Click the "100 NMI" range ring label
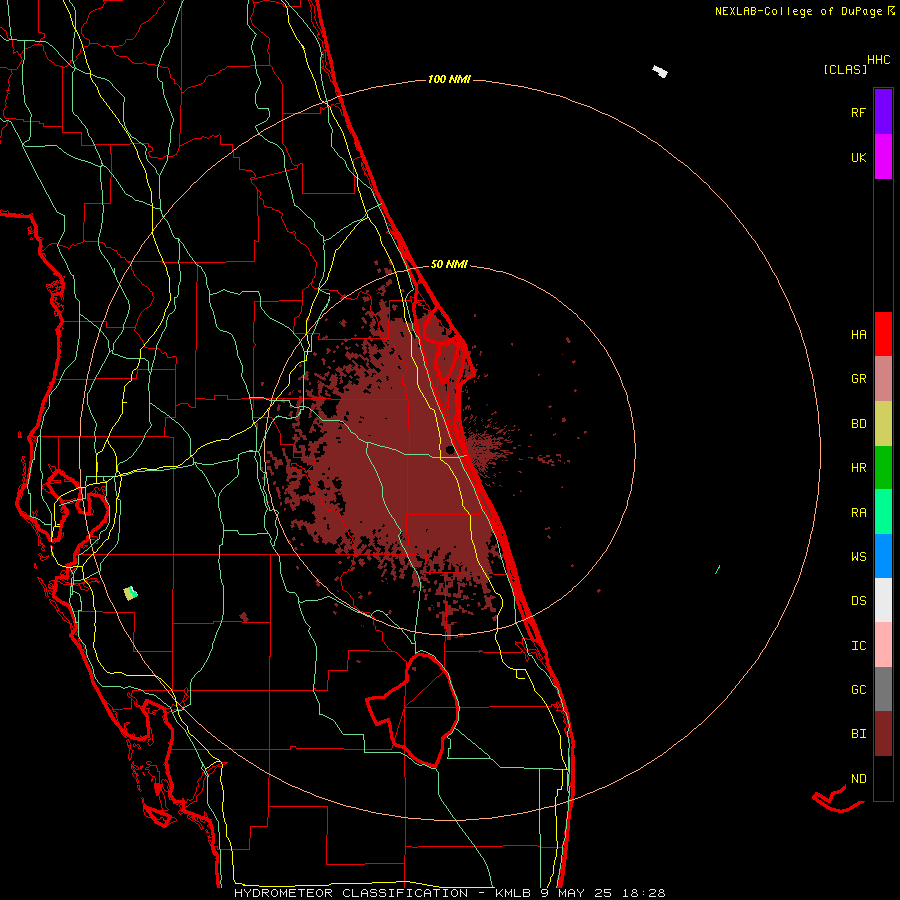This screenshot has width=900, height=900. (x=449, y=79)
